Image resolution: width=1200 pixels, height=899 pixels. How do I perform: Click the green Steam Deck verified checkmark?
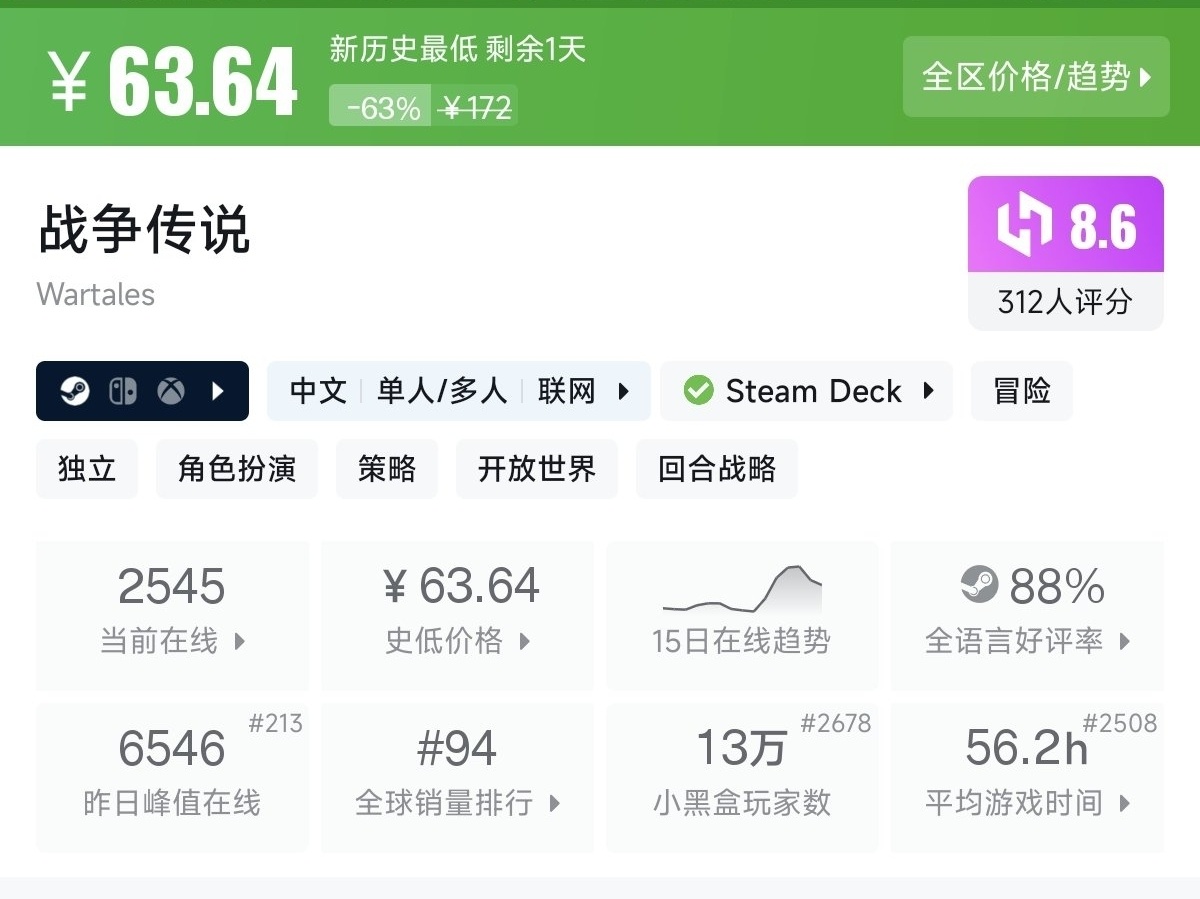pos(699,391)
